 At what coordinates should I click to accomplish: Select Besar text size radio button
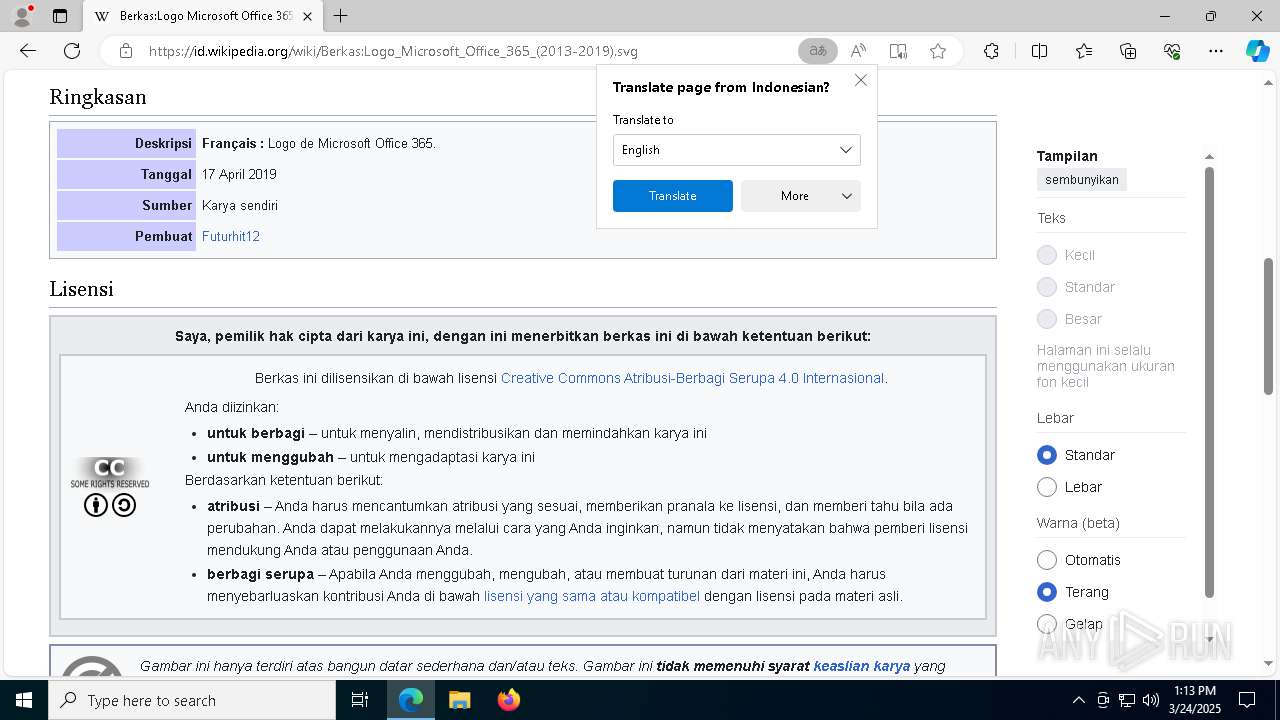point(1047,319)
